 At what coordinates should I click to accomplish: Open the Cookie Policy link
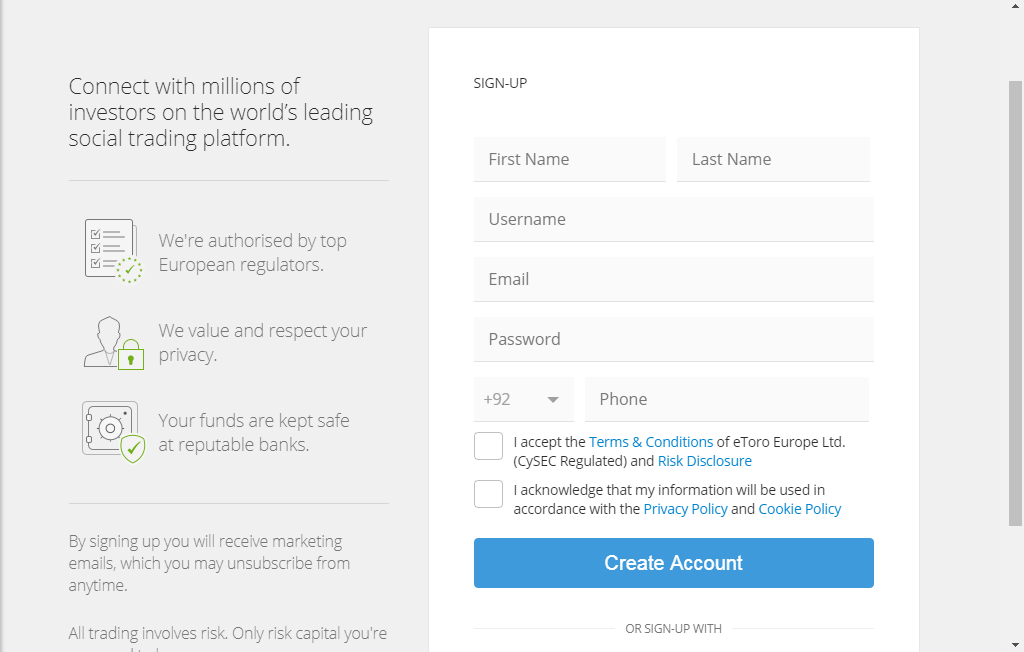pyautogui.click(x=800, y=509)
